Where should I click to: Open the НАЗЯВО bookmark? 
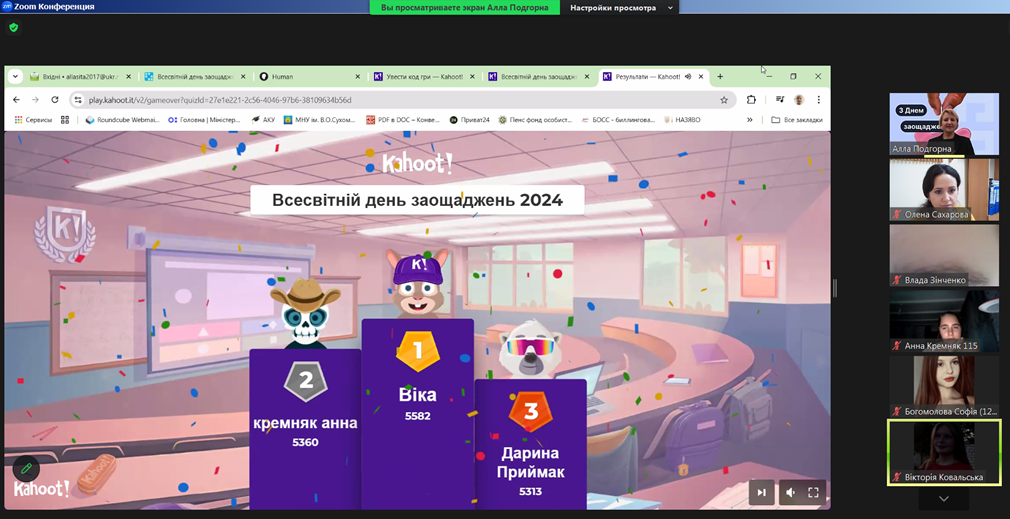[x=682, y=120]
